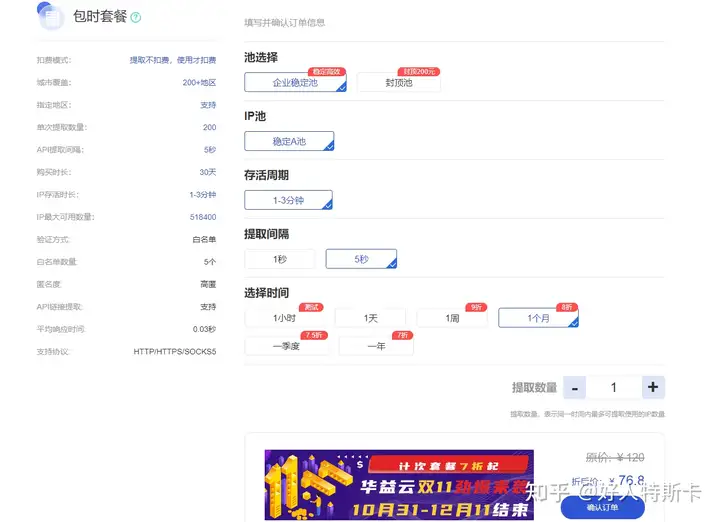Select the 封顶池 pool option
Image resolution: width=720 pixels, height=522 pixels.
tap(399, 83)
